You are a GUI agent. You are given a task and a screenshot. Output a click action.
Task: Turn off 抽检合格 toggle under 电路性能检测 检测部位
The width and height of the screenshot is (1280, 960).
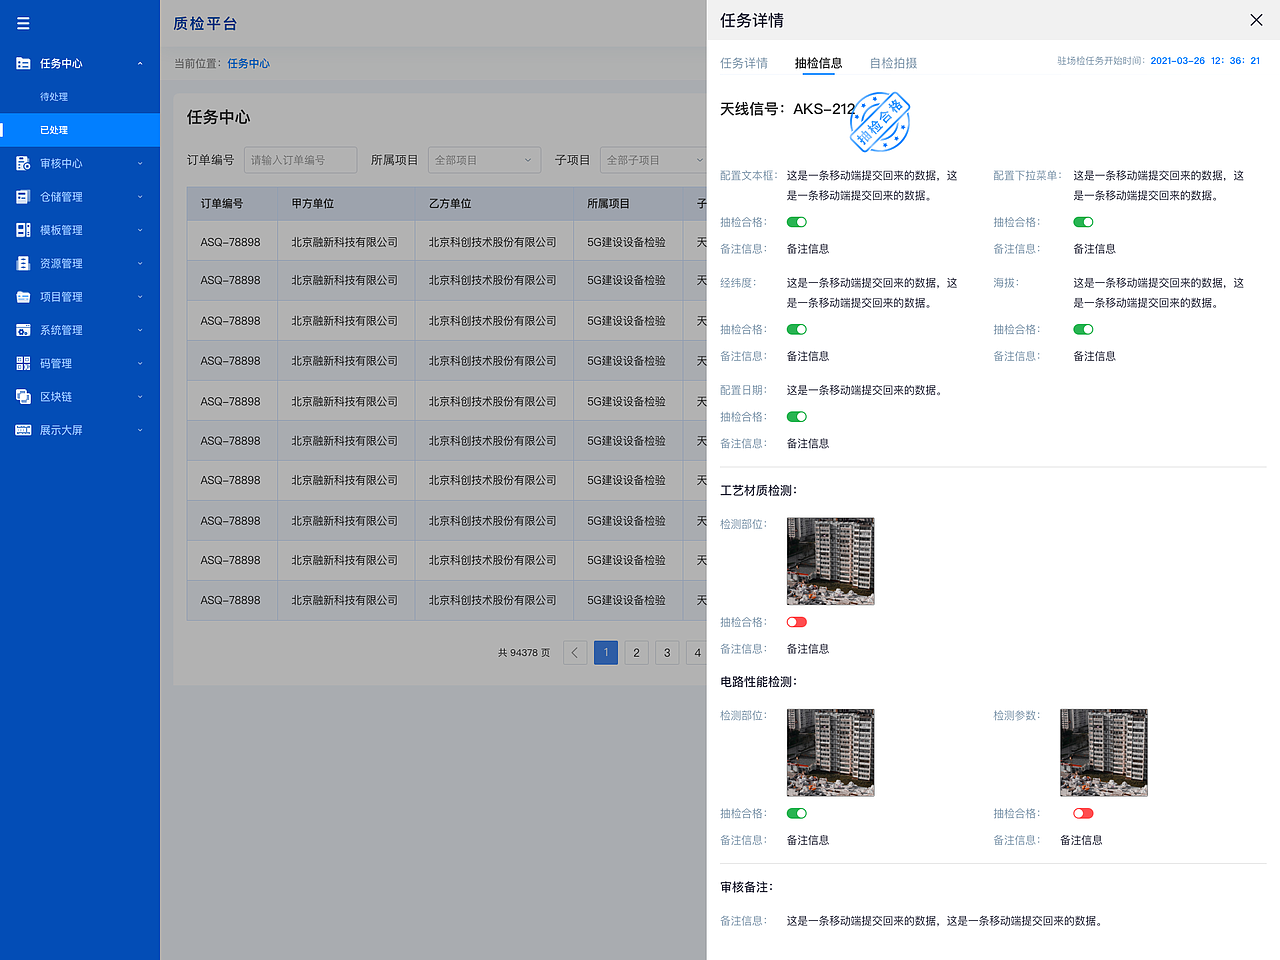(x=796, y=813)
